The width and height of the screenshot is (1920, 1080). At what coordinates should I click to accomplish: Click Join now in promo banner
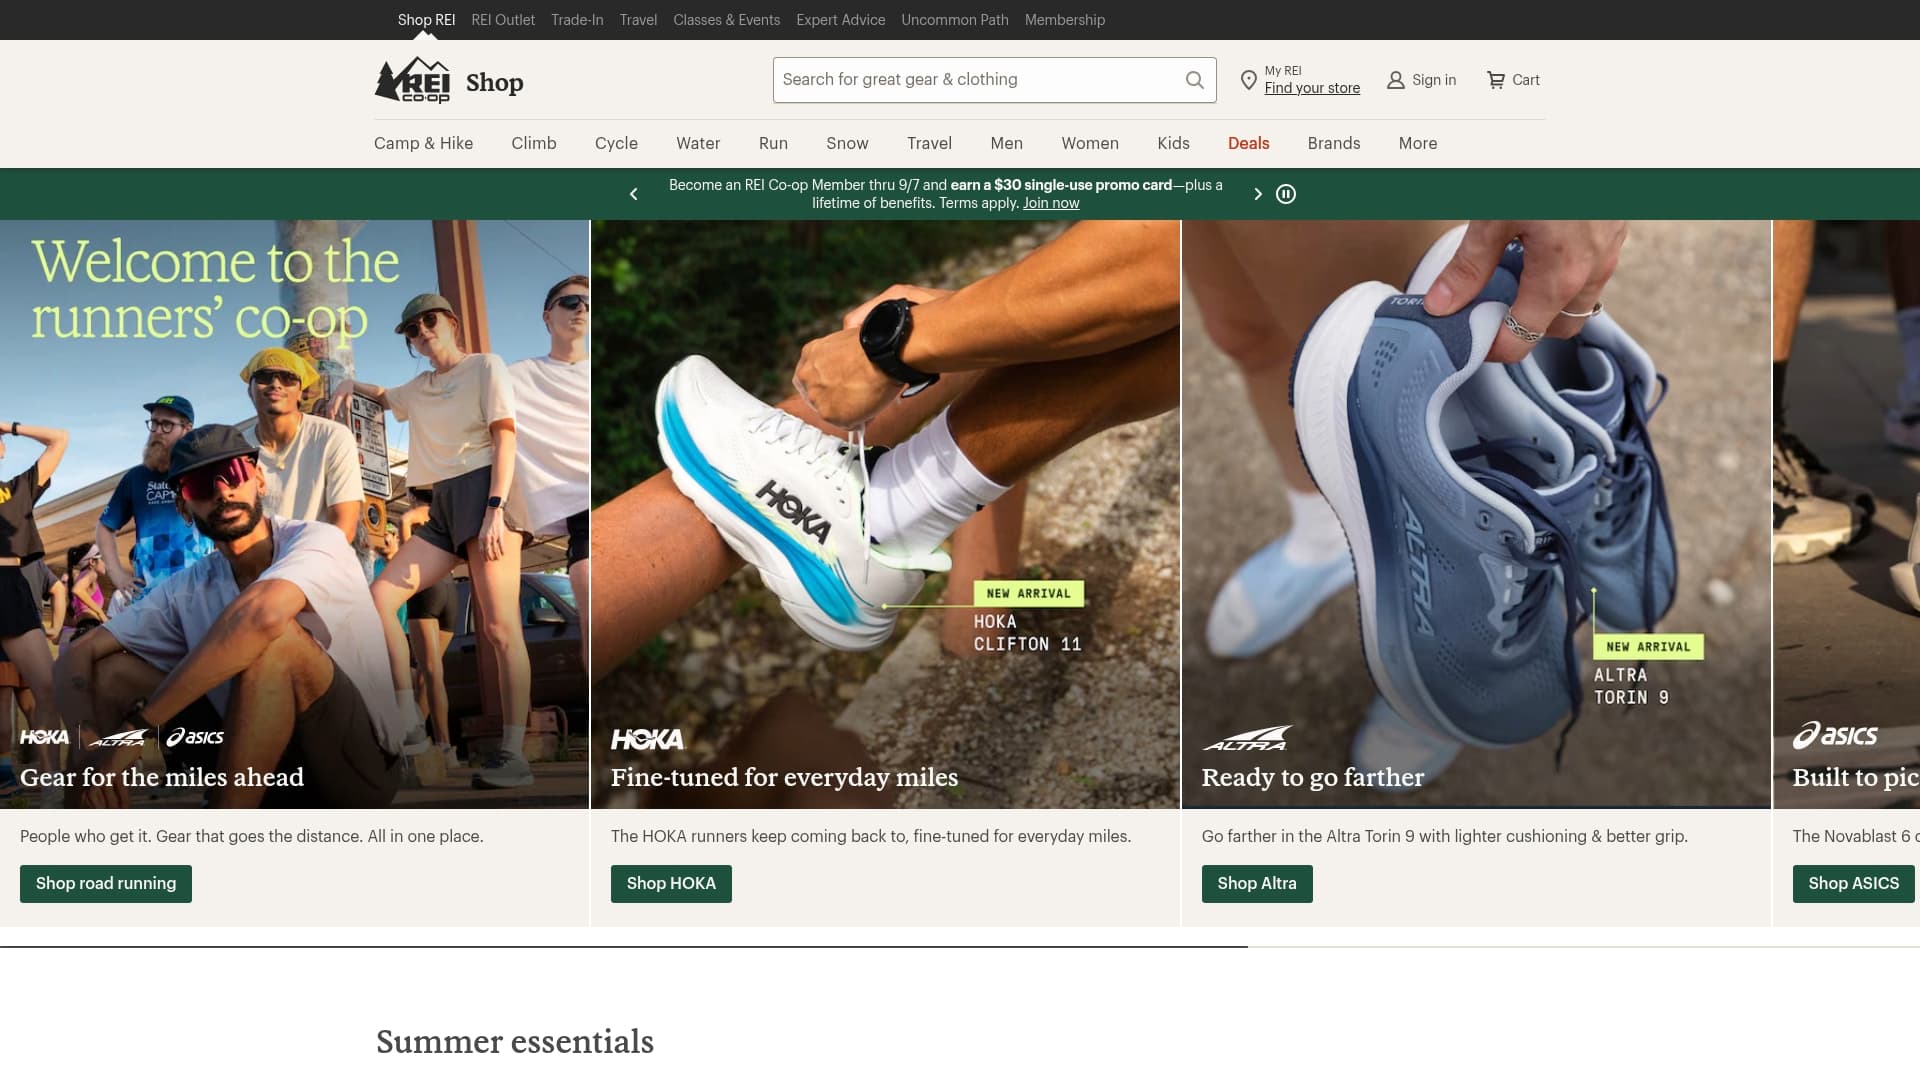pos(1050,203)
